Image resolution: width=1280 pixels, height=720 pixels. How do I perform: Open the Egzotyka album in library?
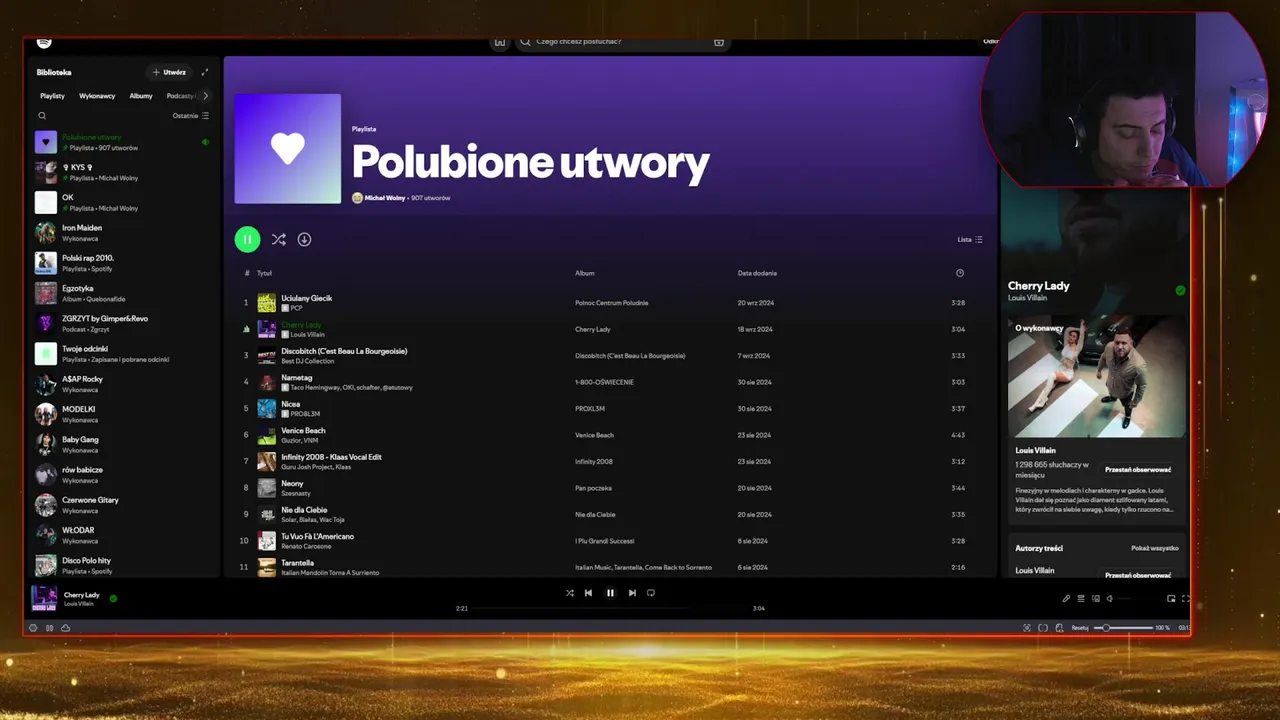(x=122, y=293)
